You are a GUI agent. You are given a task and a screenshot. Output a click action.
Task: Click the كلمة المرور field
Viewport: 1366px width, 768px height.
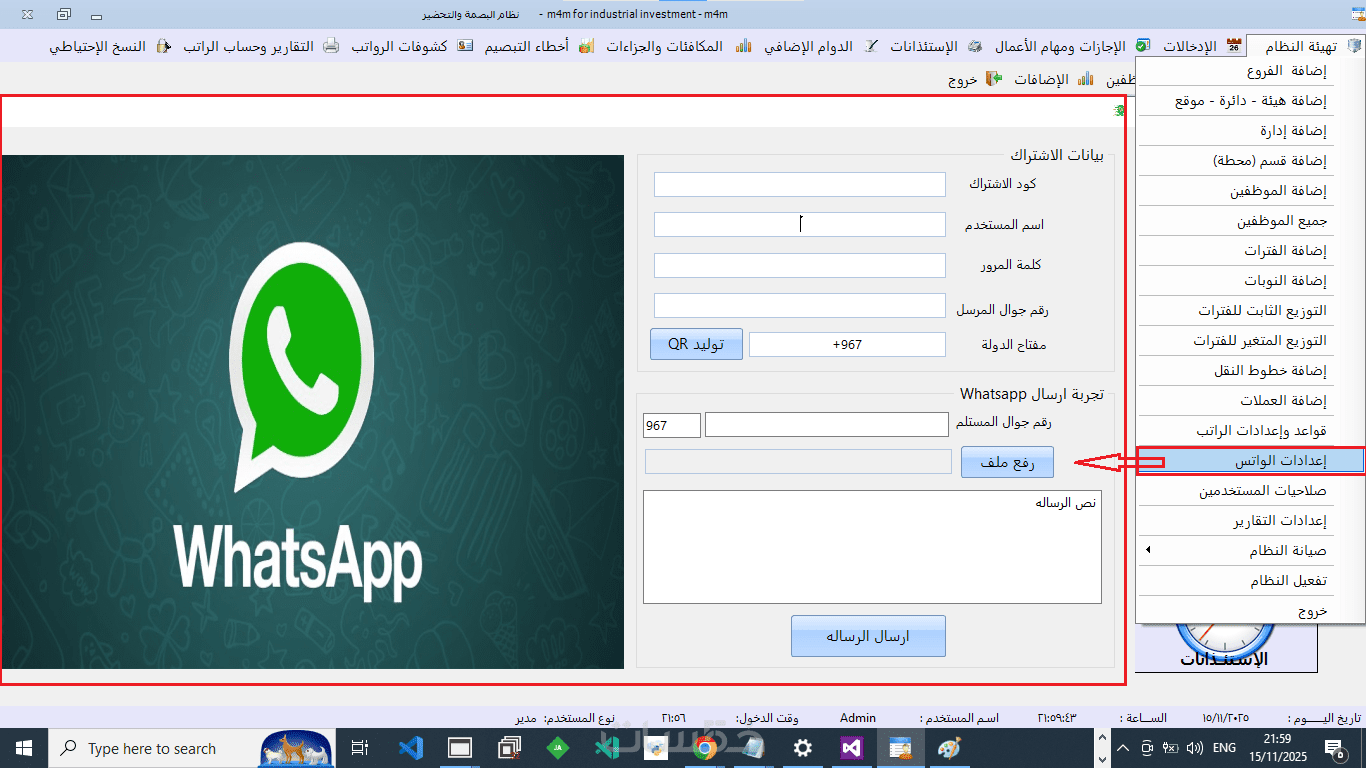799,265
